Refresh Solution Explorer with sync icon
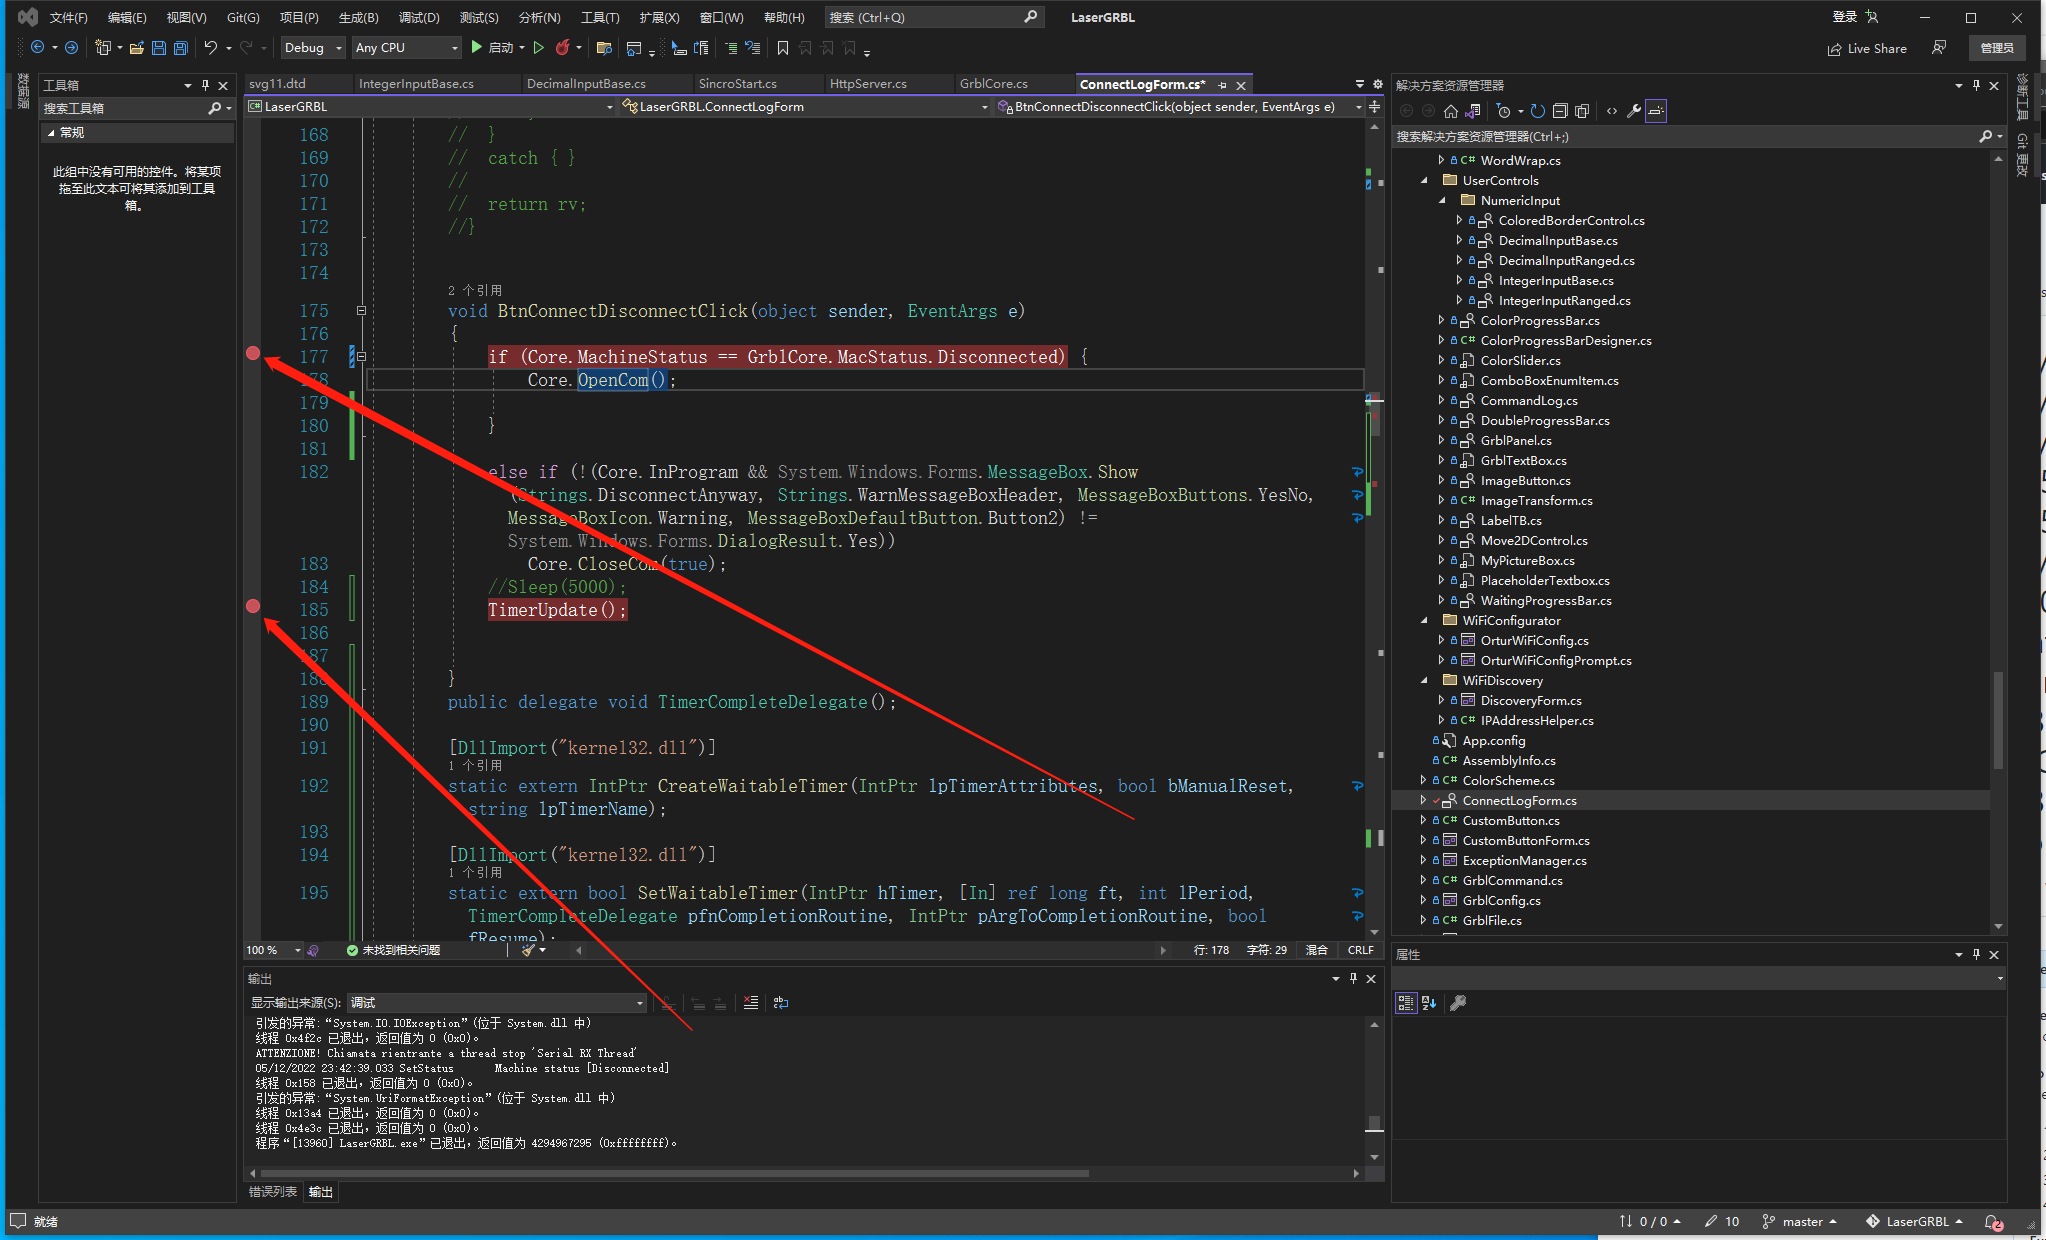This screenshot has width=2046, height=1240. click(1538, 111)
